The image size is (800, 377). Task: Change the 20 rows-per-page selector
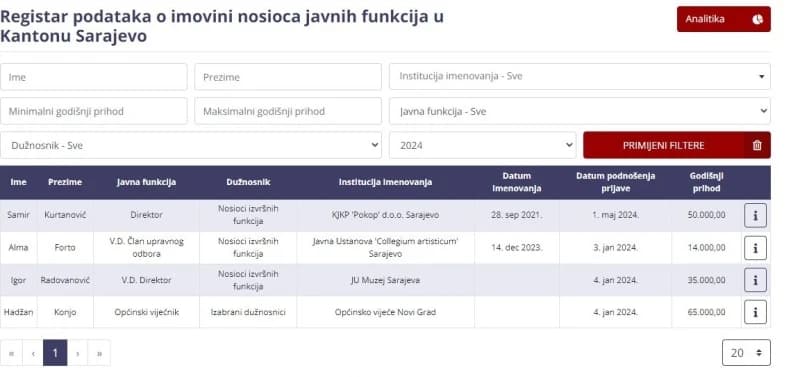(x=746, y=353)
